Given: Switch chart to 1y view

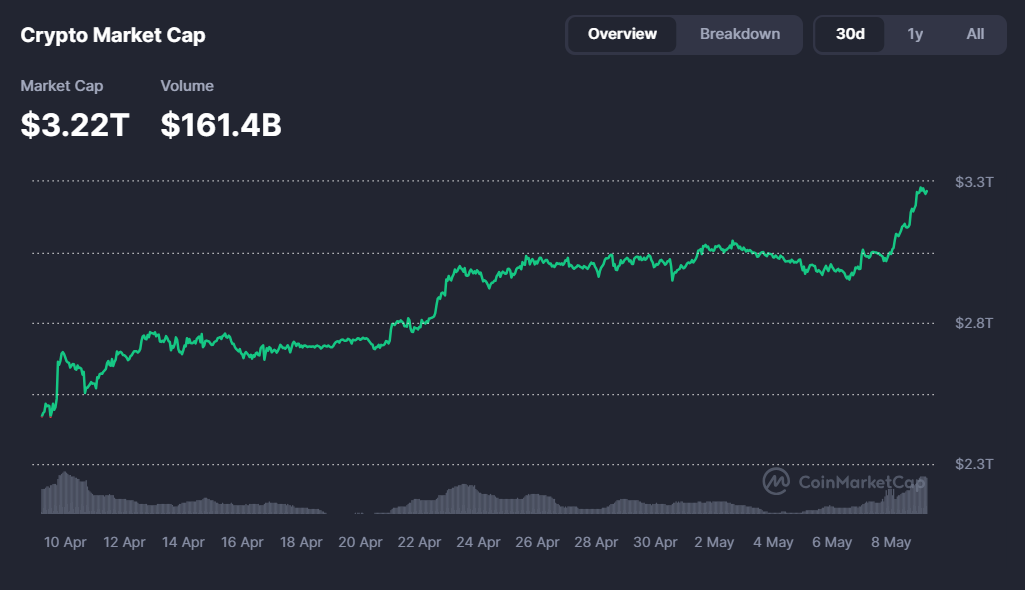Looking at the screenshot, I should [x=915, y=34].
